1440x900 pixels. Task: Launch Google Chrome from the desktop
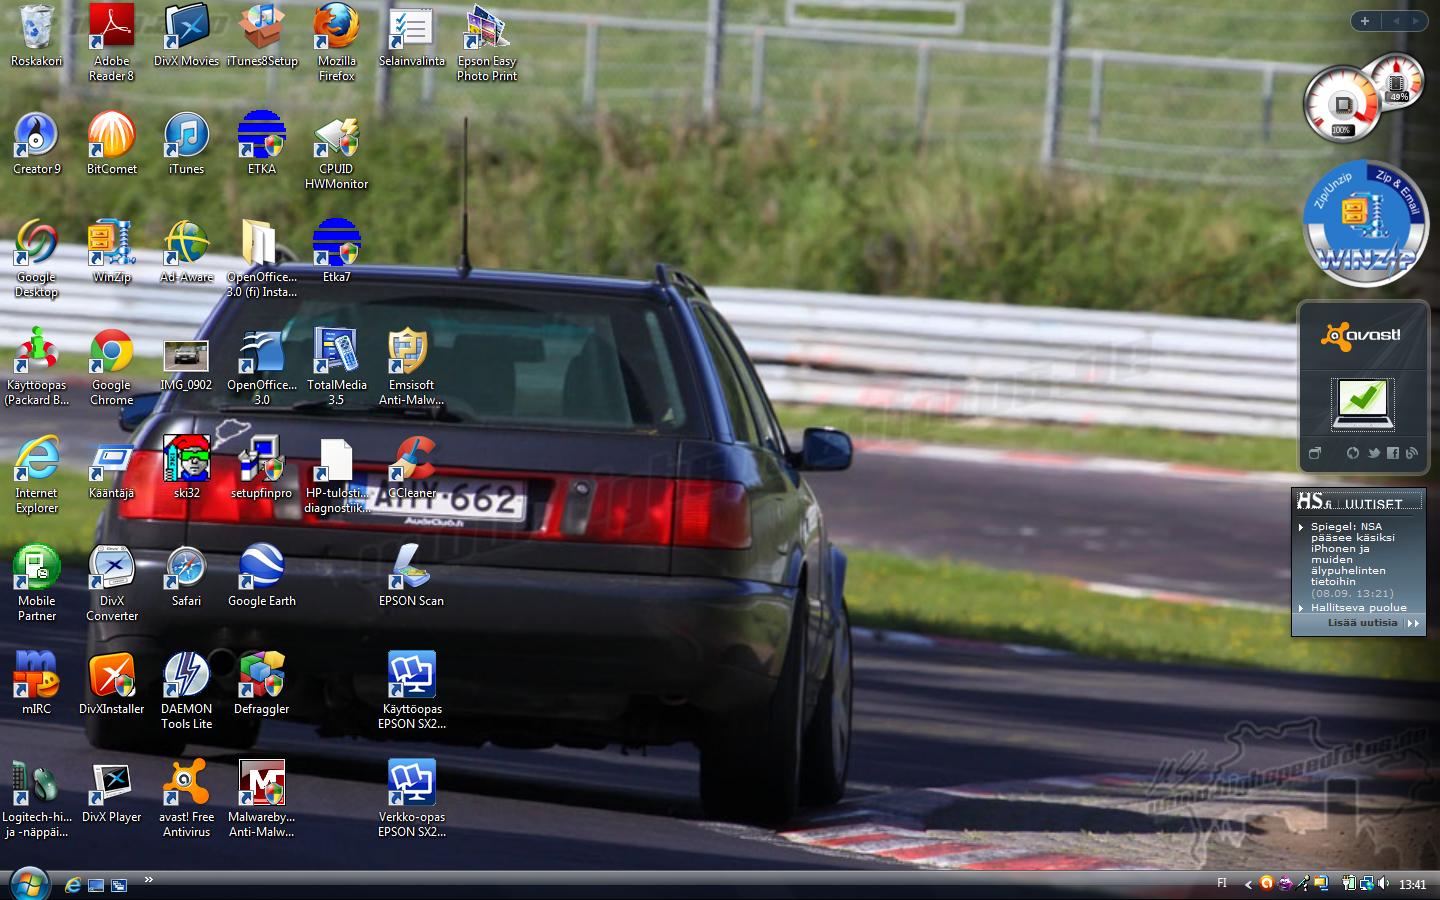pos(111,353)
